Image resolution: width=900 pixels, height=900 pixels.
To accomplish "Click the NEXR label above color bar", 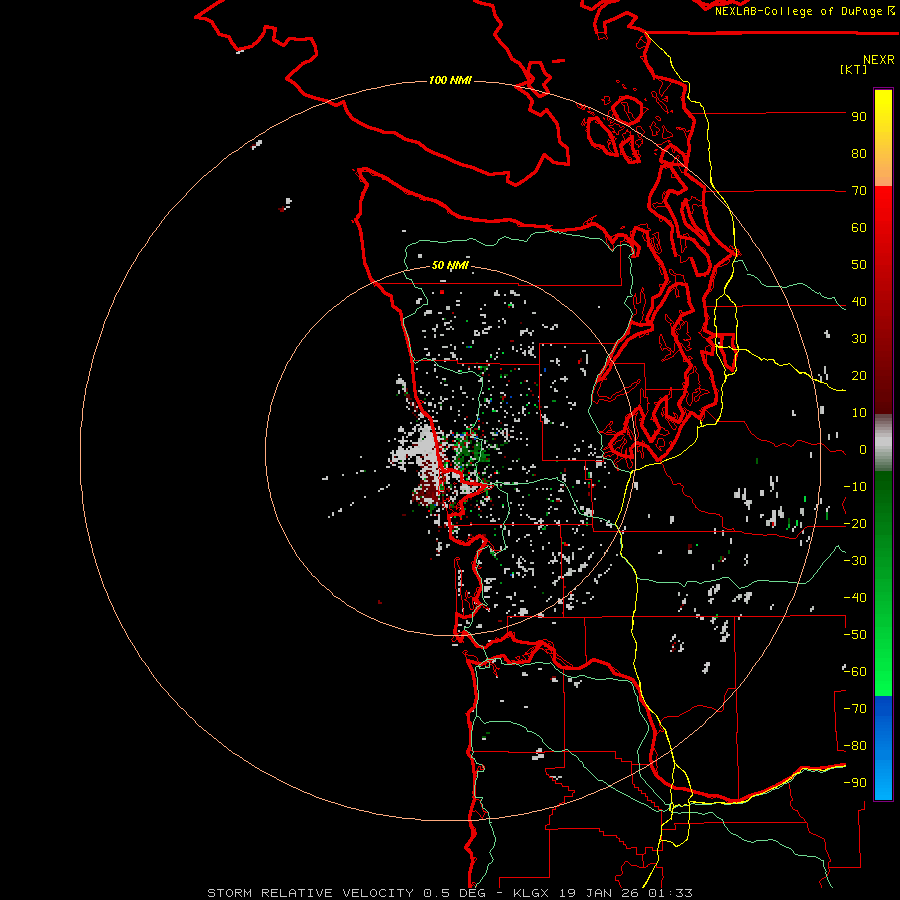I will coord(879,60).
